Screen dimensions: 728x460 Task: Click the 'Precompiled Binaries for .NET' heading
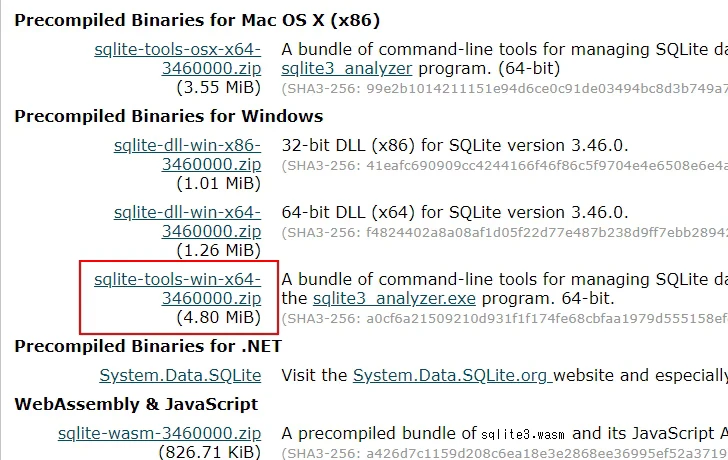(x=148, y=346)
